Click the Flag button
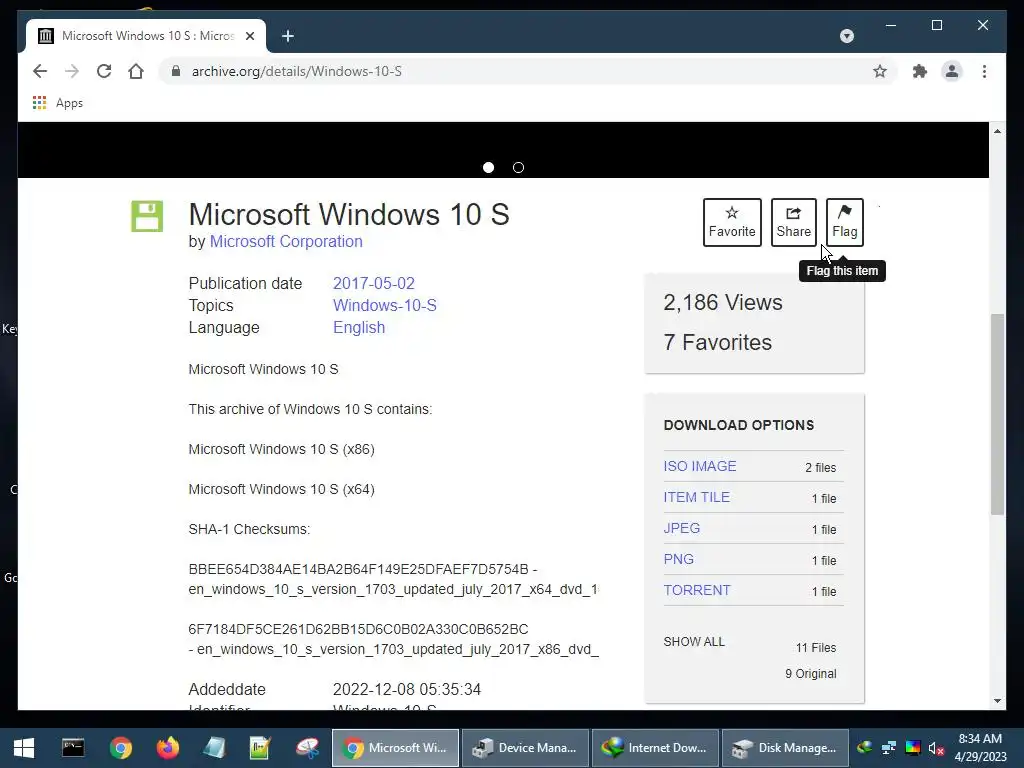This screenshot has width=1024, height=768. point(844,222)
